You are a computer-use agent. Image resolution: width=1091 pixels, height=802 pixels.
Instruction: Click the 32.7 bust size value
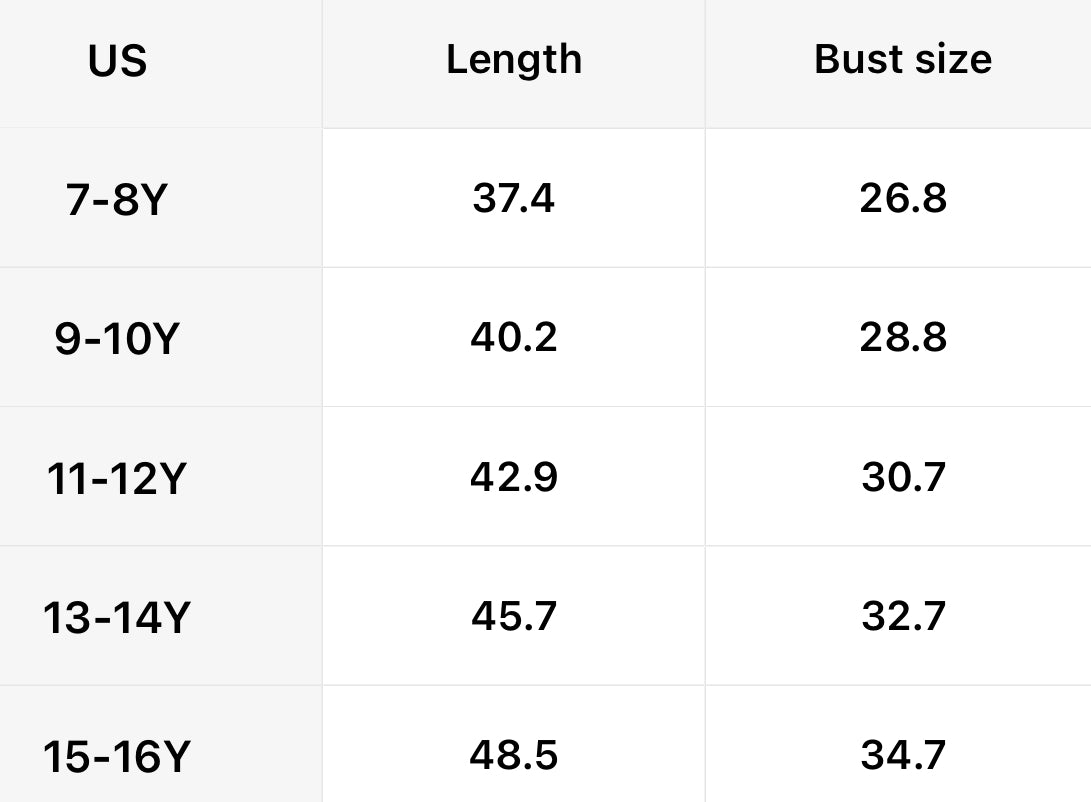click(x=902, y=616)
